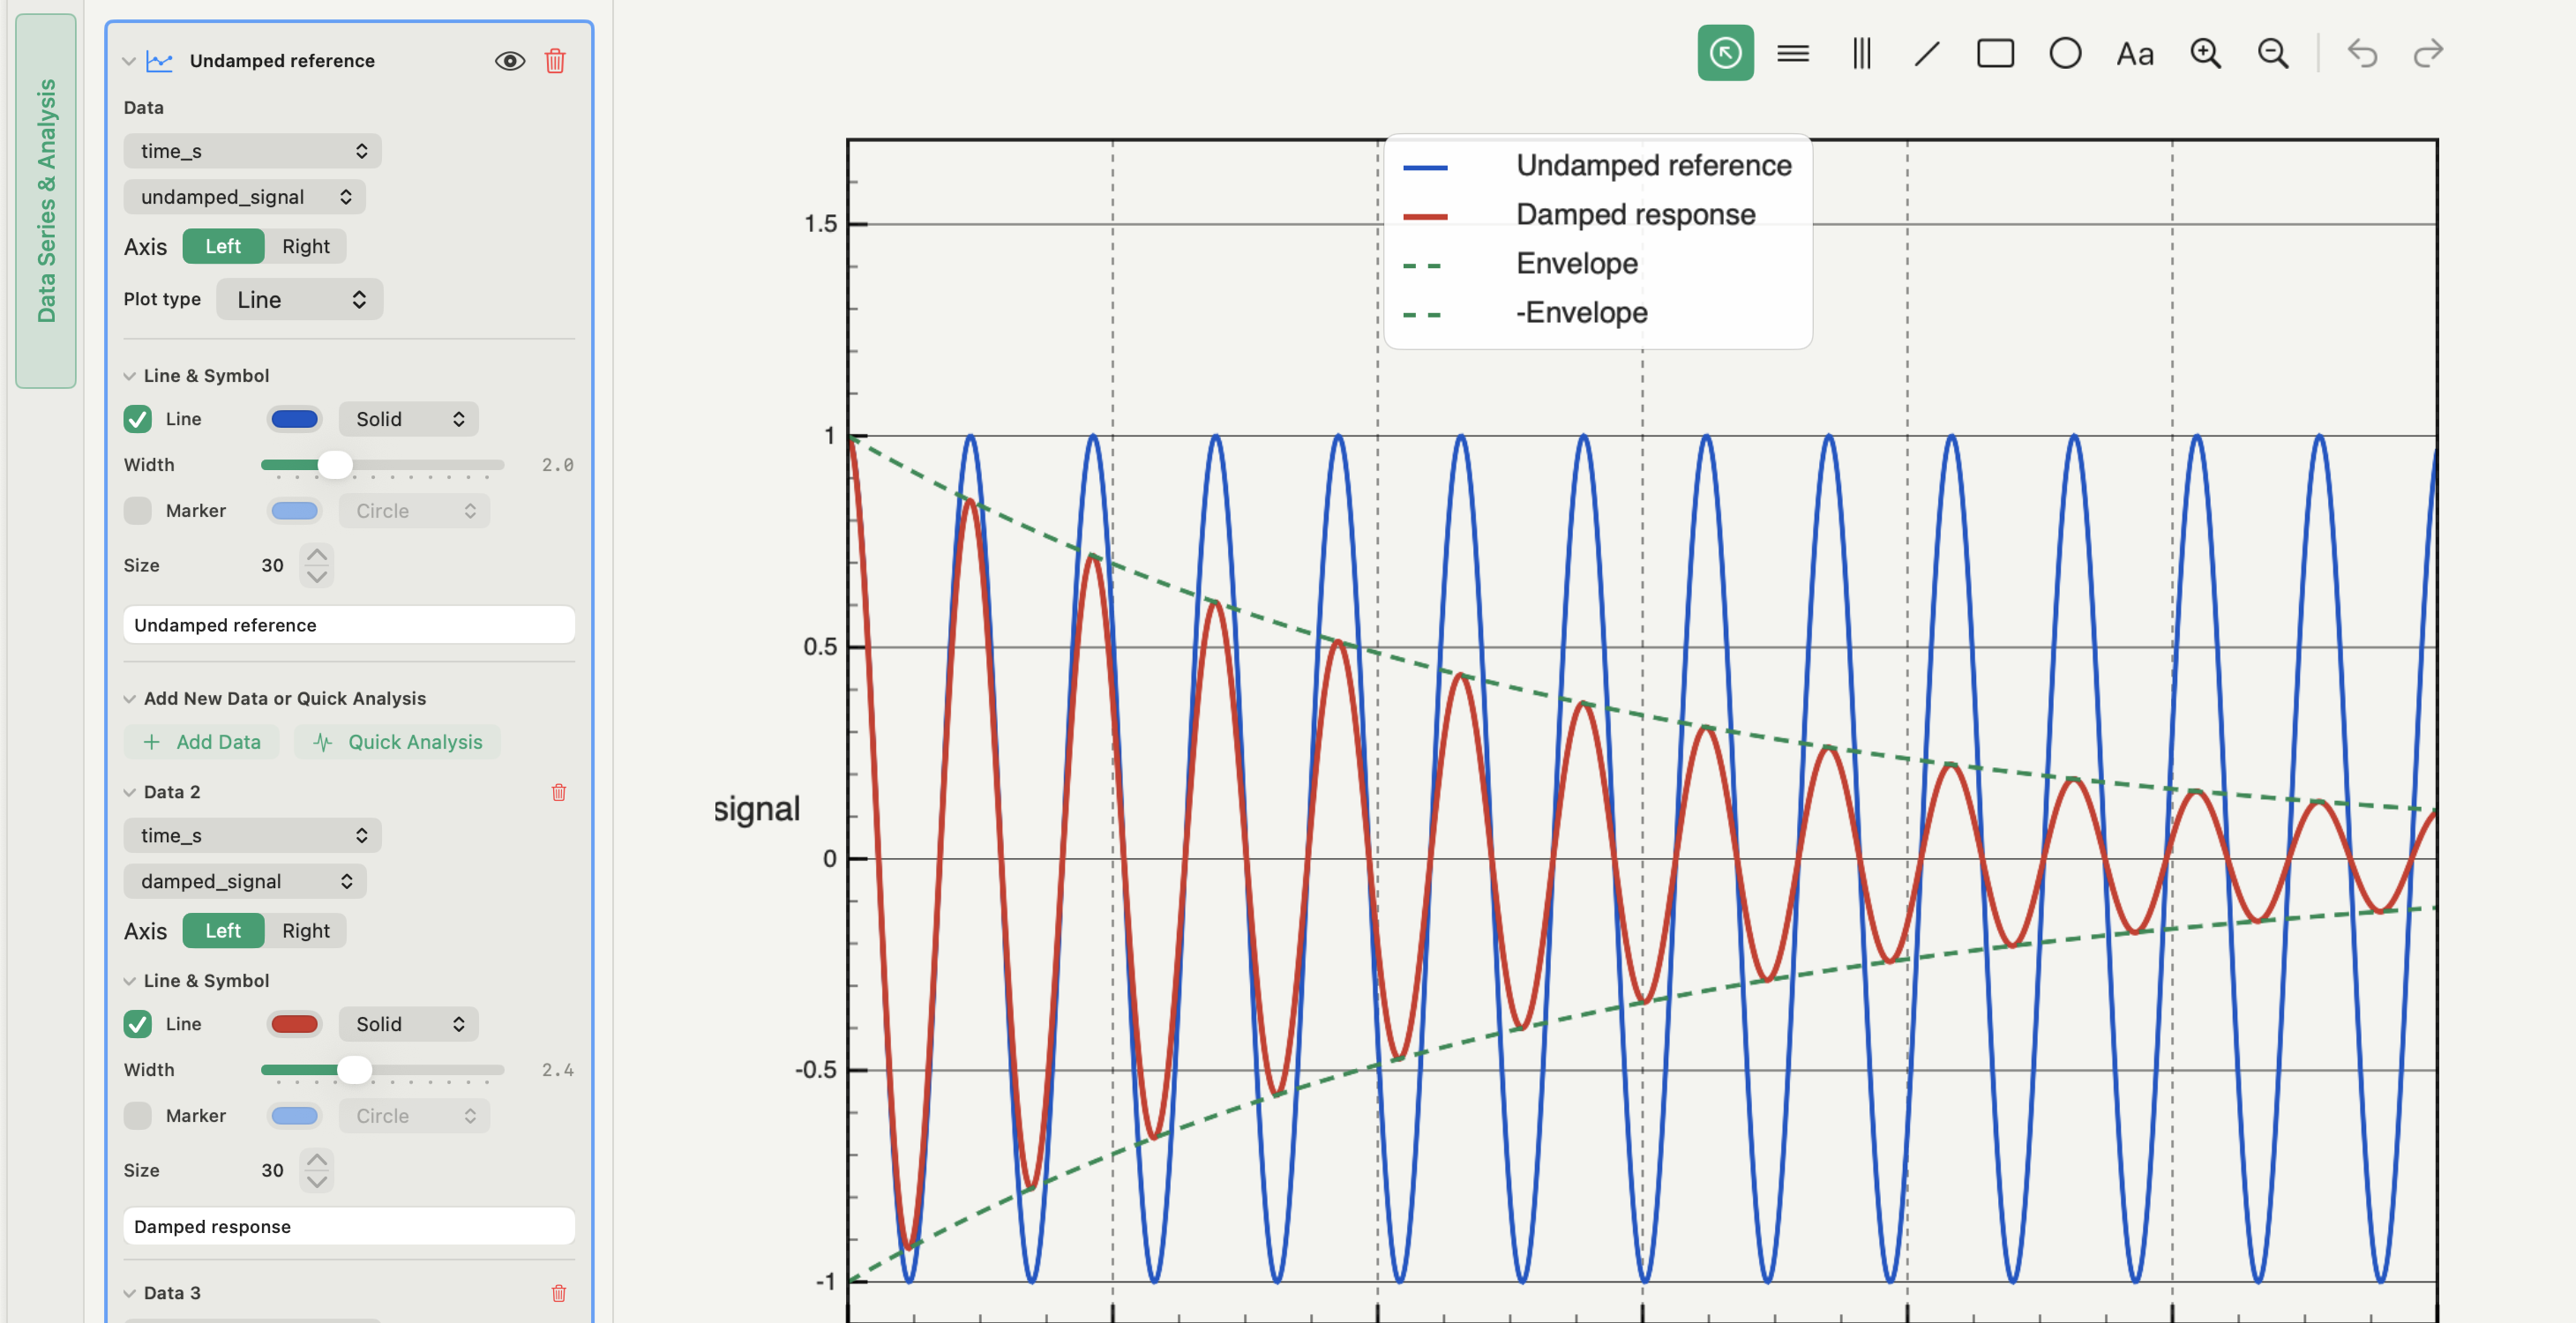Select Left axis for Data 2
Image resolution: width=2576 pixels, height=1323 pixels.
[223, 931]
